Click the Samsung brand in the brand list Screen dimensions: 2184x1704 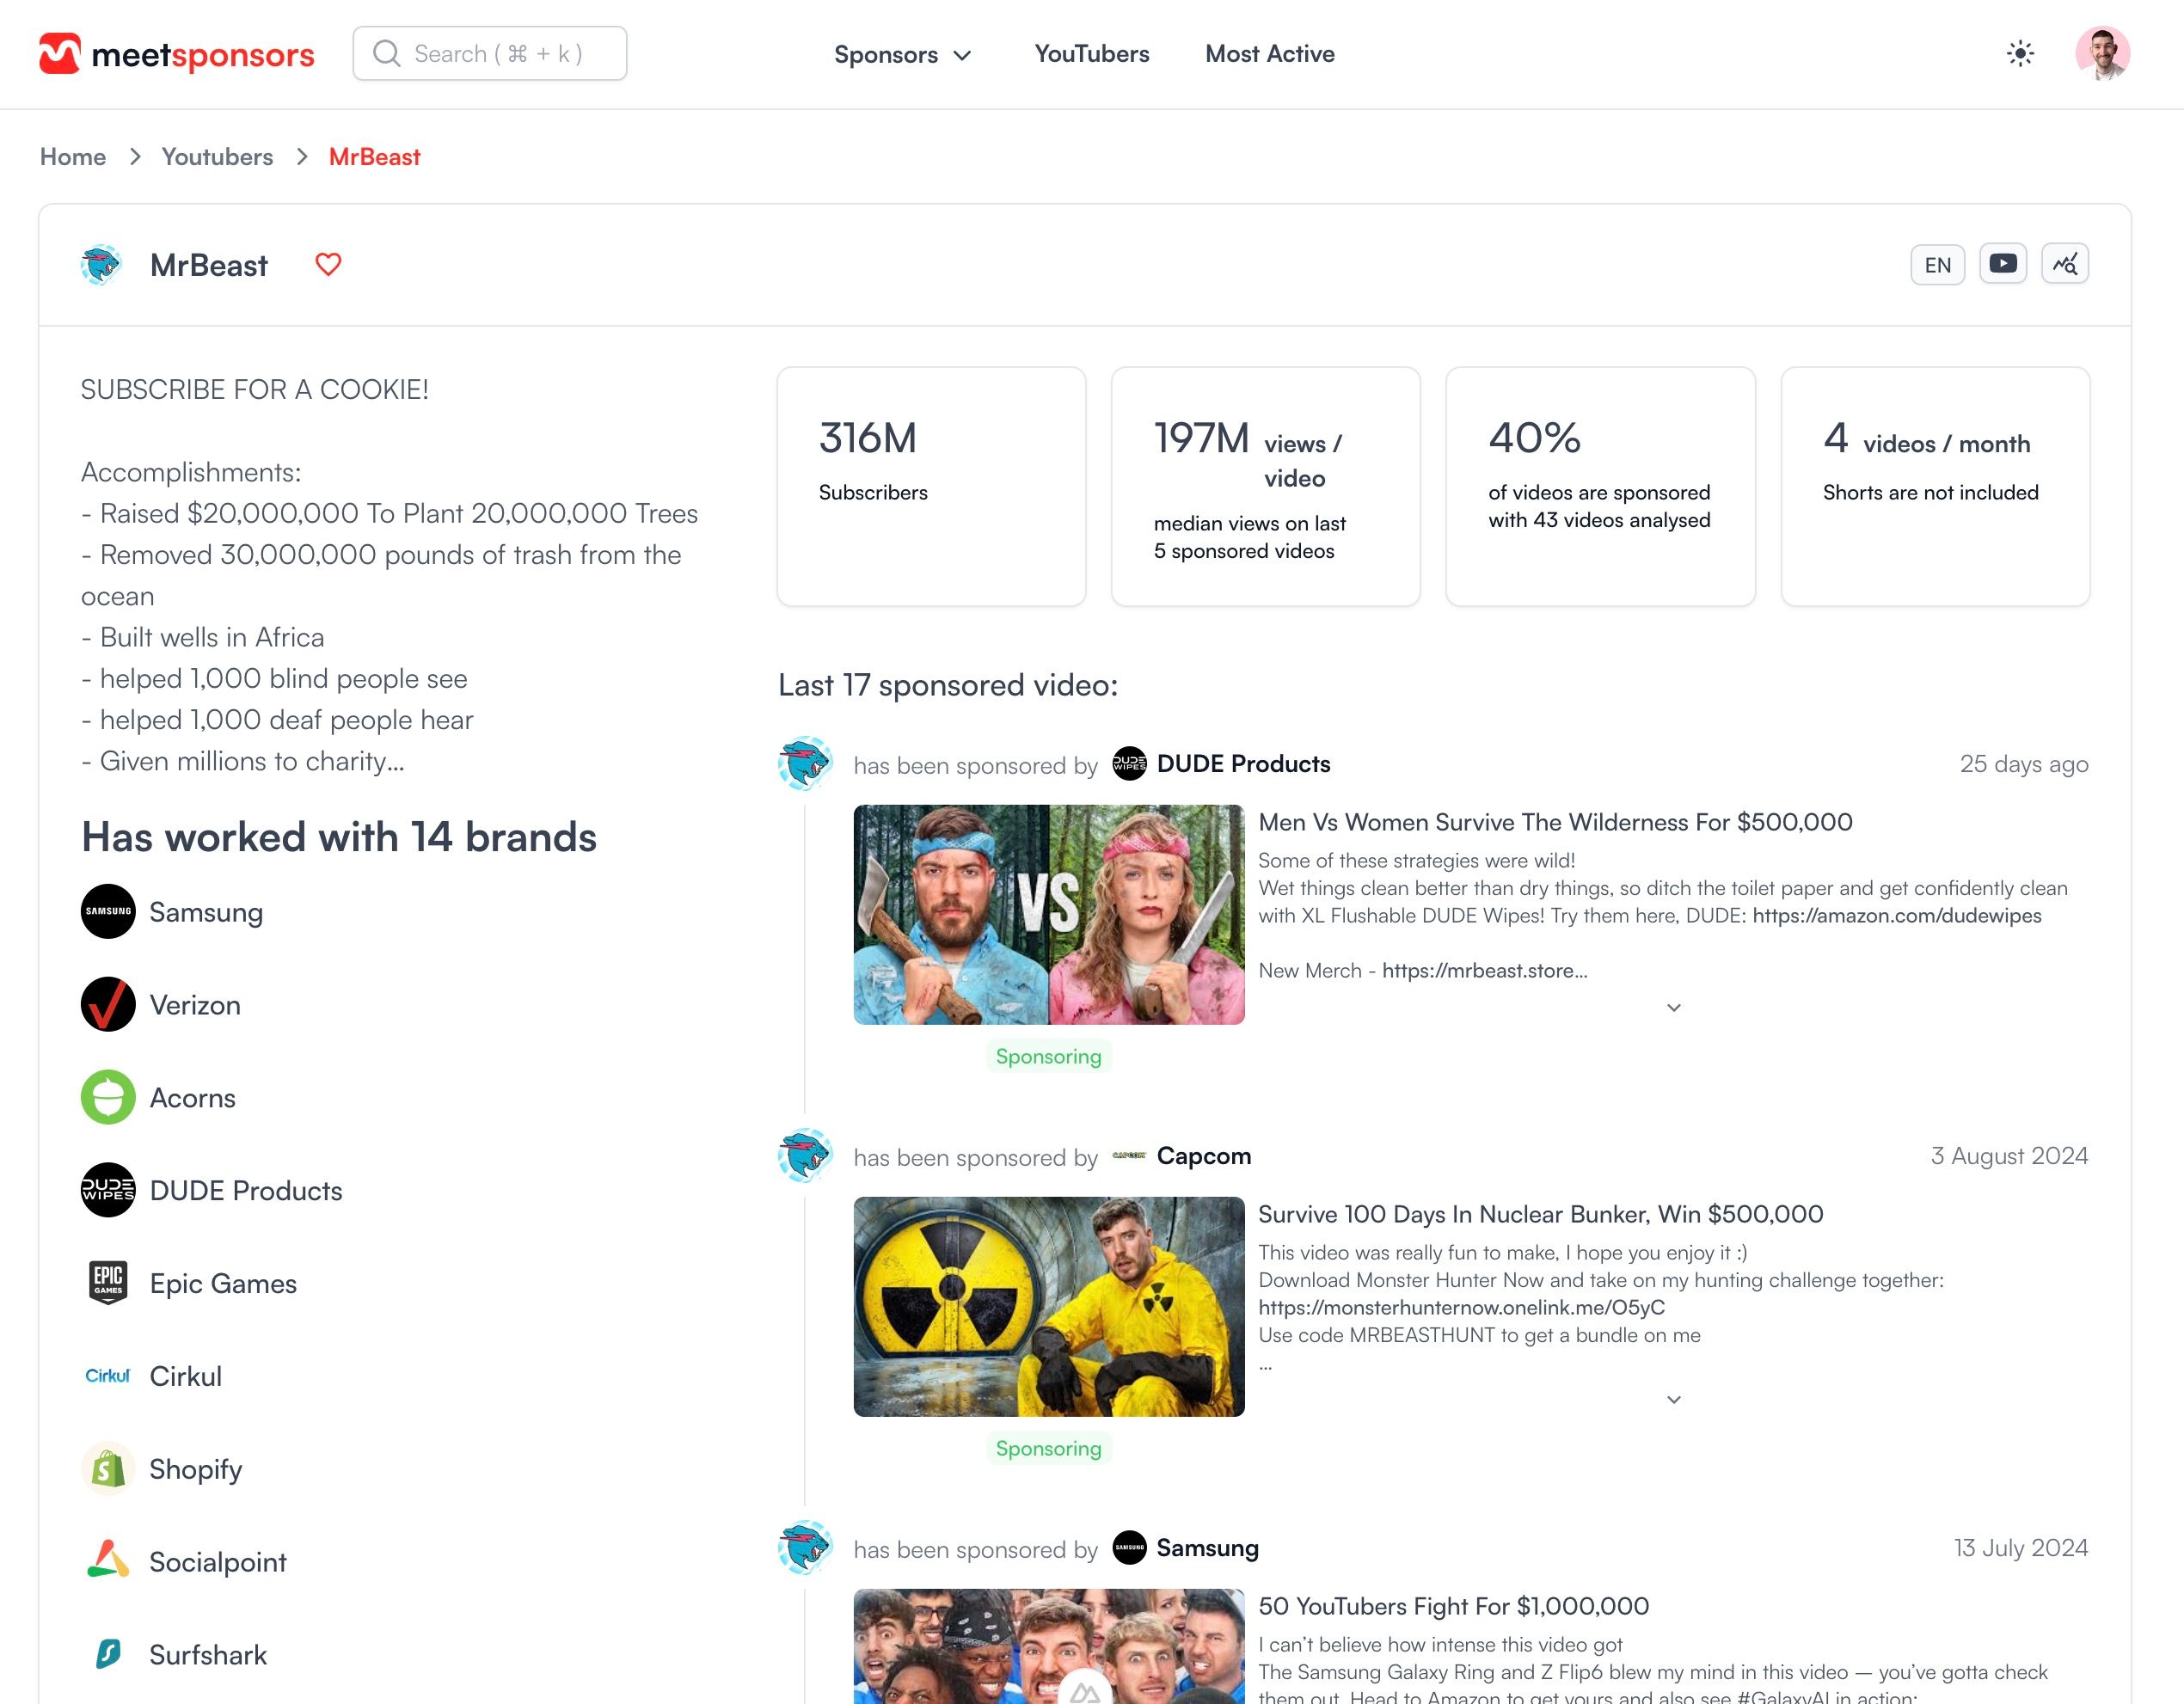(206, 910)
